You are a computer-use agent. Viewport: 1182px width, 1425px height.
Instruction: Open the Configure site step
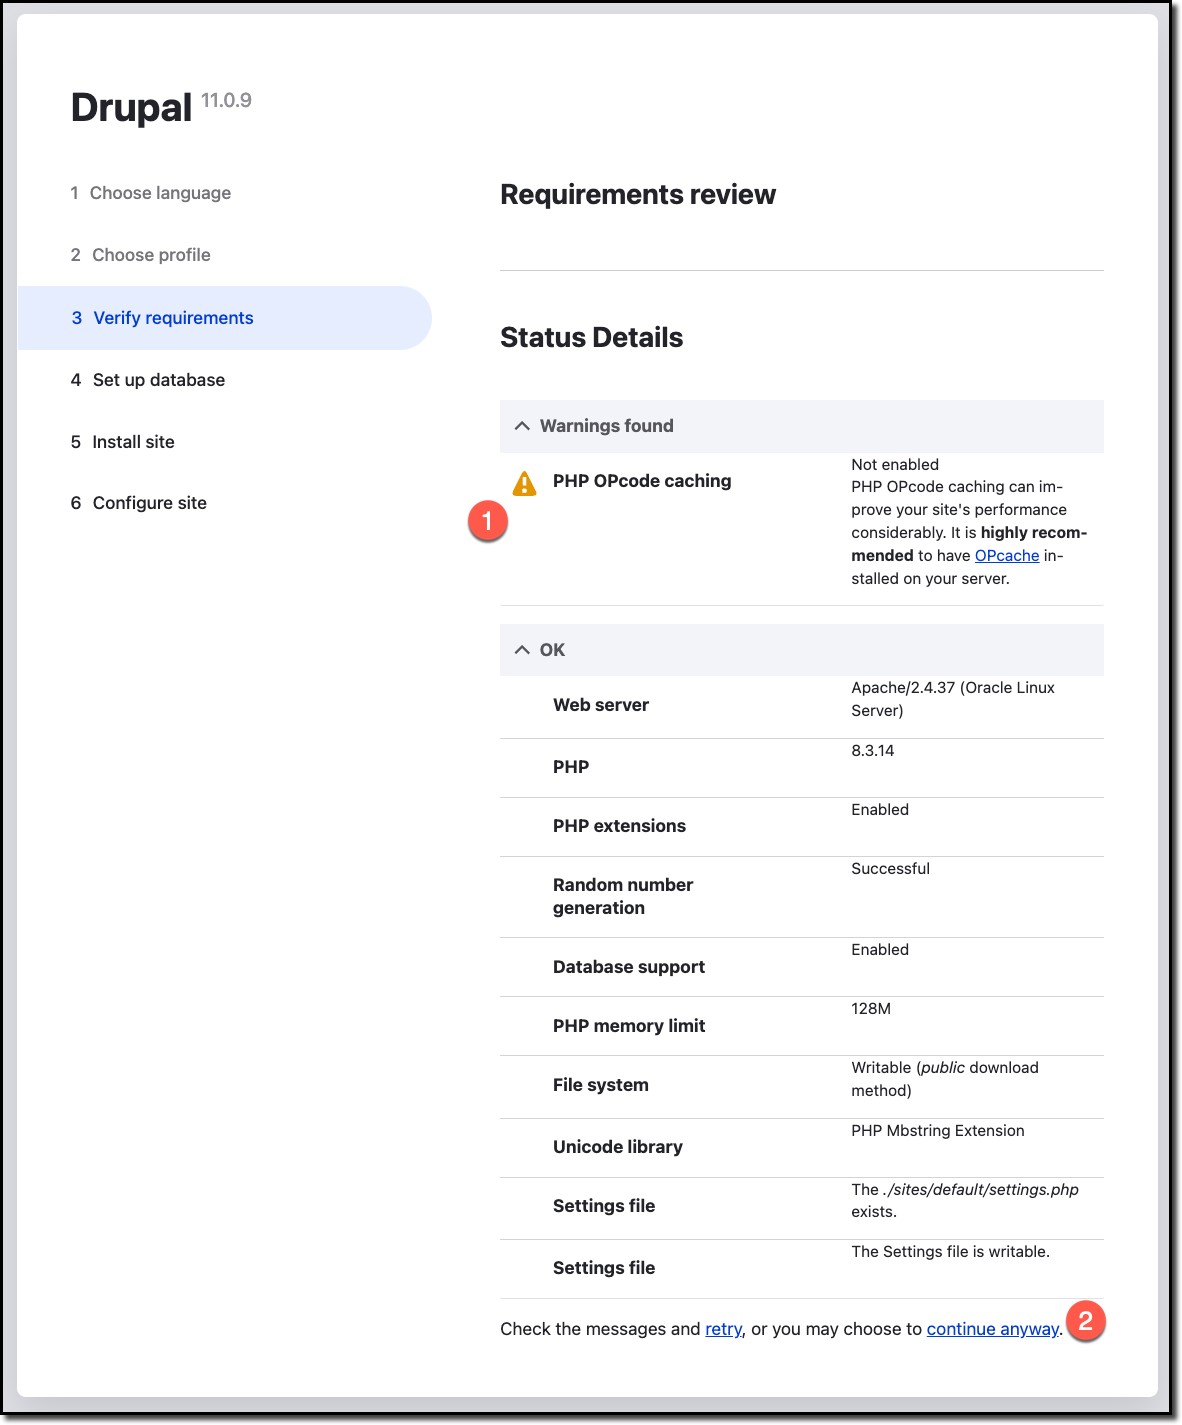coord(149,502)
